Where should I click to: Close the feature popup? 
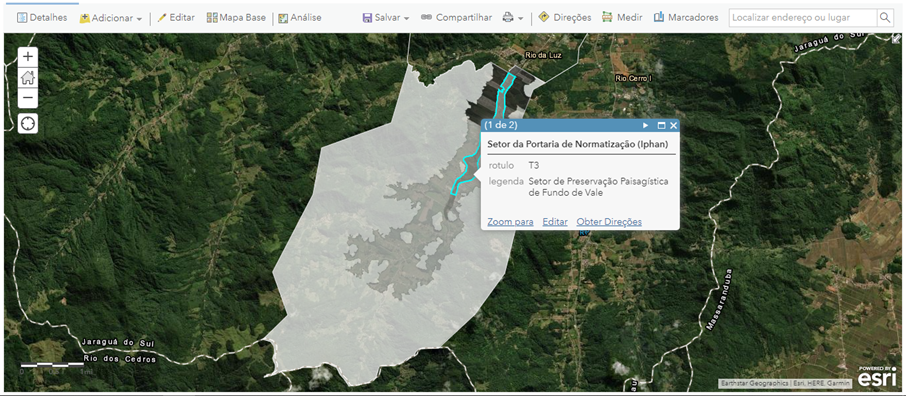tap(673, 125)
